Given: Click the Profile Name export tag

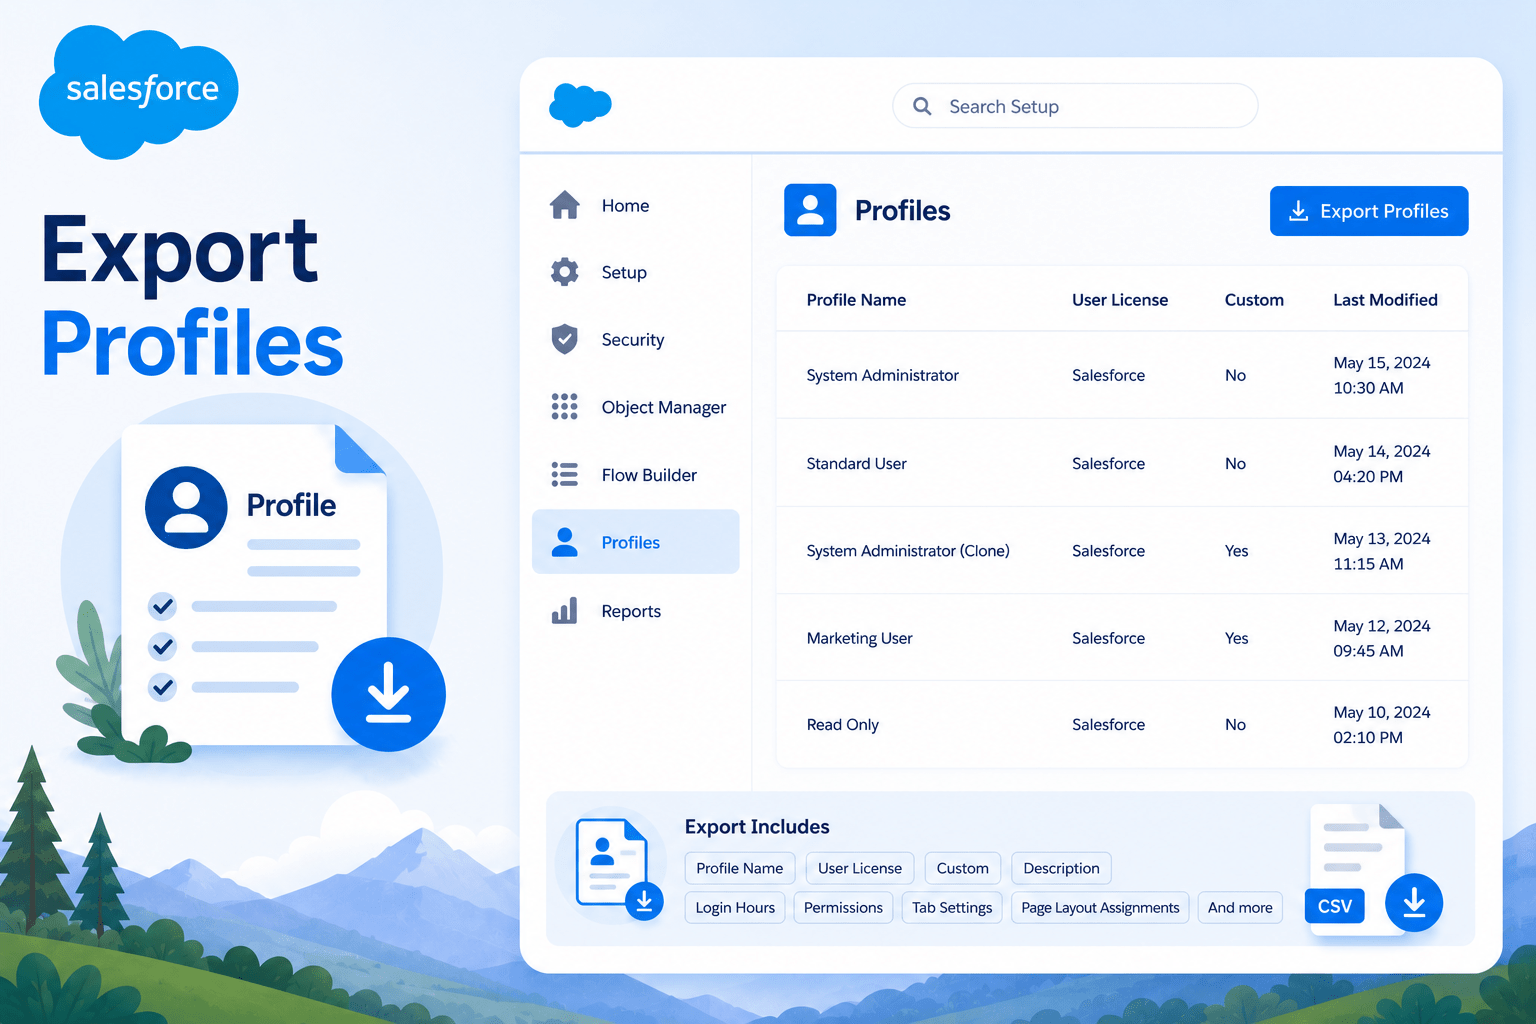Looking at the screenshot, I should coord(740,868).
